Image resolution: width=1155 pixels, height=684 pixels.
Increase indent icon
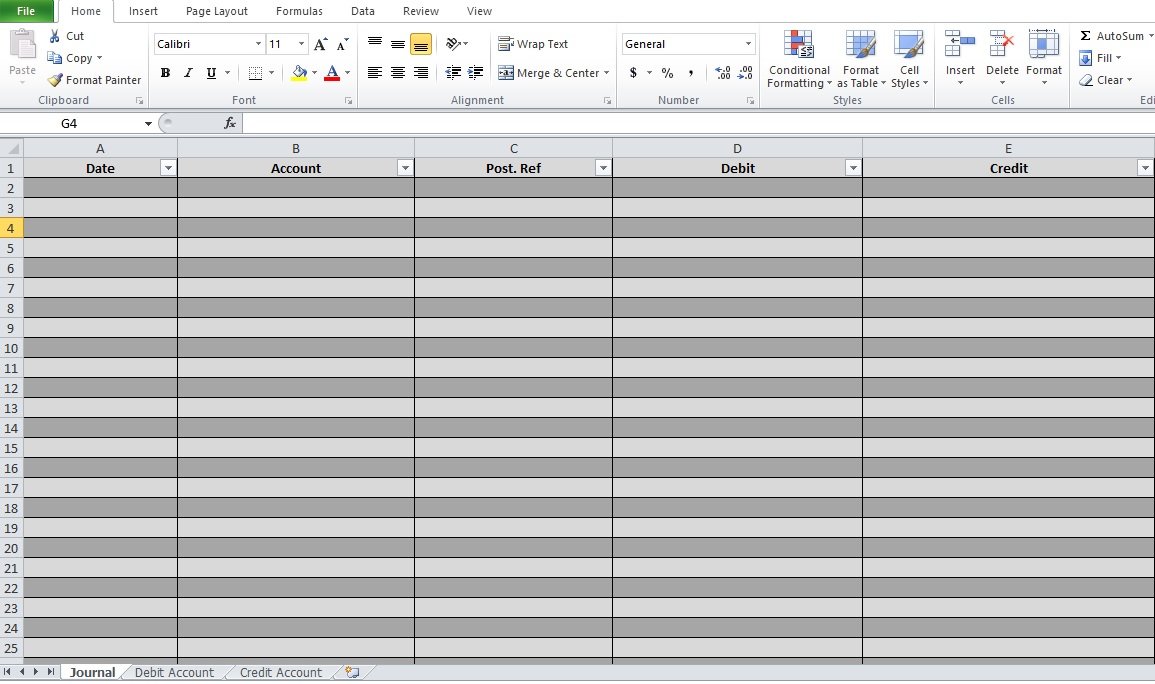[476, 73]
